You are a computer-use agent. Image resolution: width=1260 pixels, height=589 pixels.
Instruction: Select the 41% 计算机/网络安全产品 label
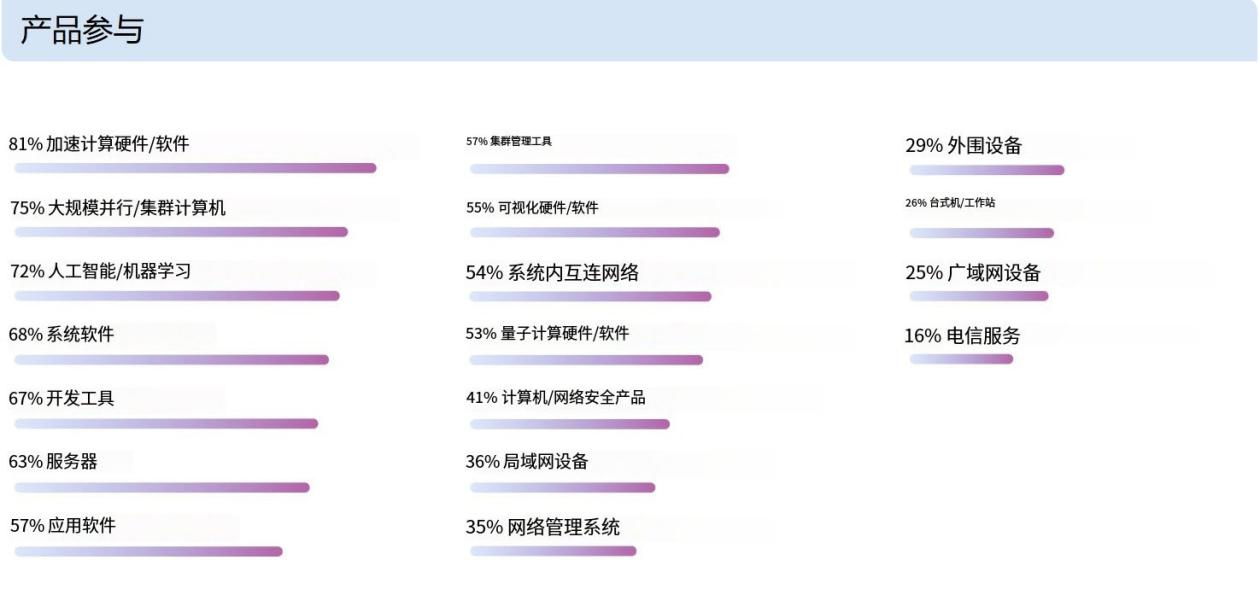tap(555, 398)
